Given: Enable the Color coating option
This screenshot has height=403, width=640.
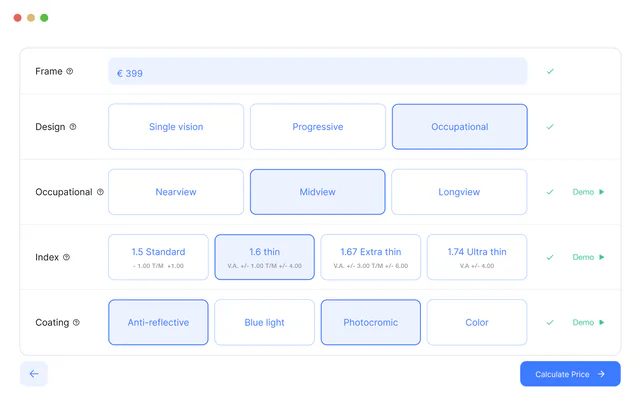Looking at the screenshot, I should [477, 323].
